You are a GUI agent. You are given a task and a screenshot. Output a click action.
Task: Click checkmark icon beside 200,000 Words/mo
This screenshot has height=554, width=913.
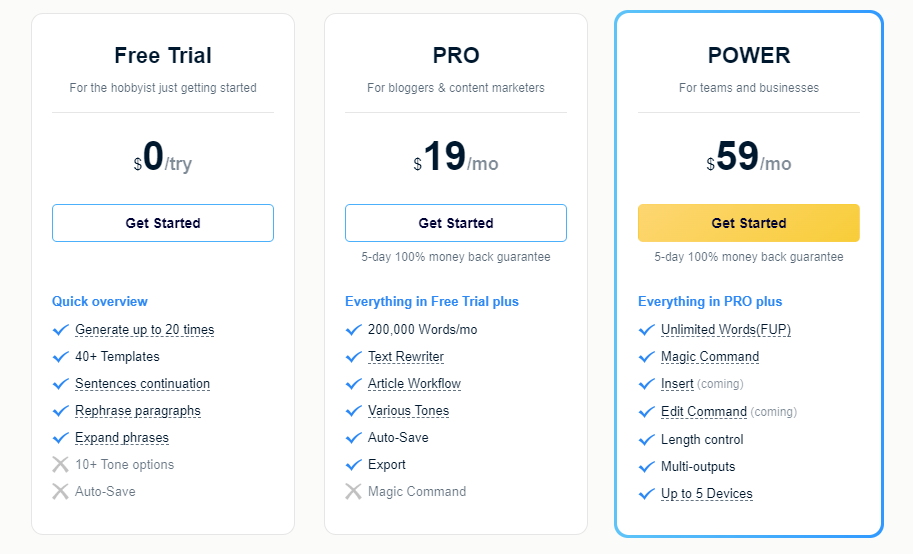[353, 330]
